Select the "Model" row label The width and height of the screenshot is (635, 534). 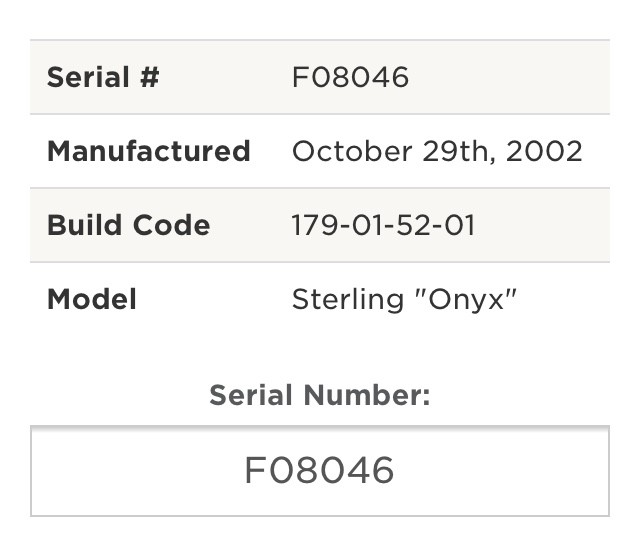click(x=92, y=299)
